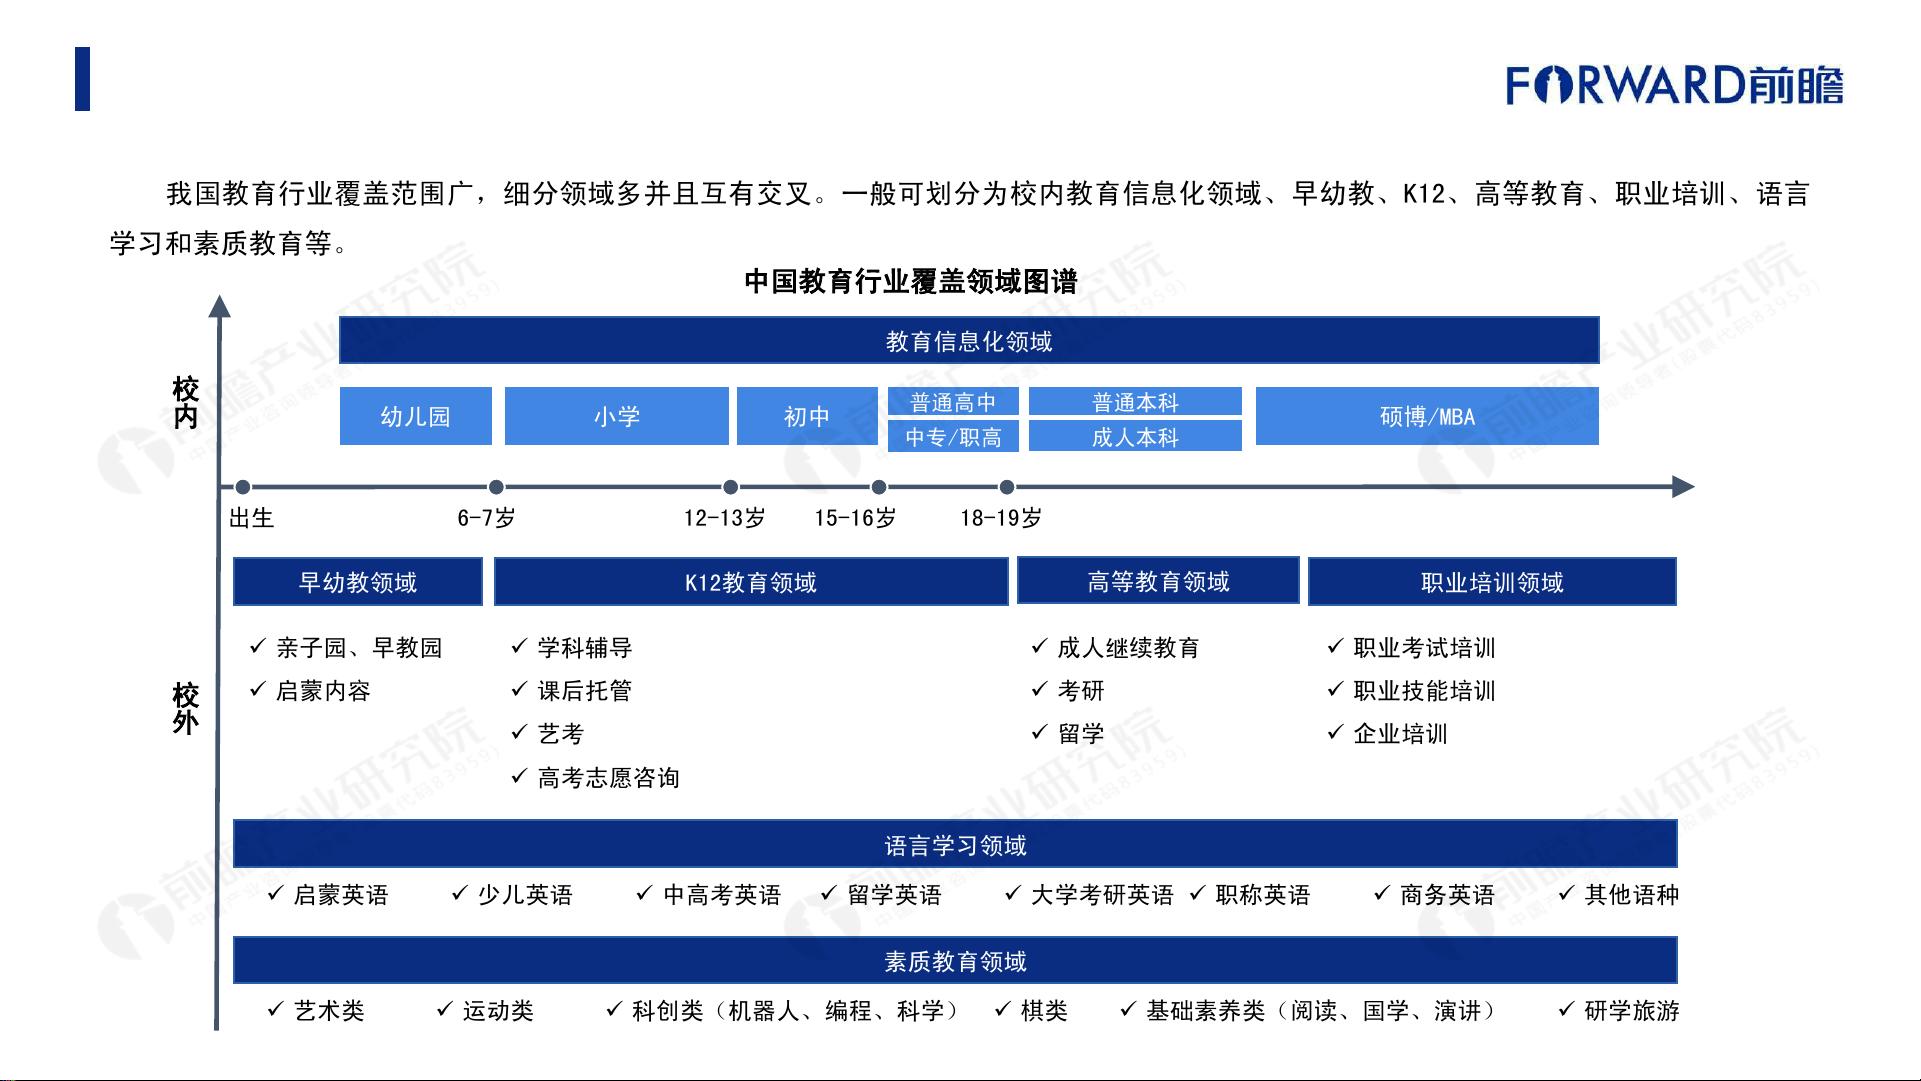Click the FORWARD前瞻 logo
Screen dimensions: 1921x1081
pos(1674,85)
